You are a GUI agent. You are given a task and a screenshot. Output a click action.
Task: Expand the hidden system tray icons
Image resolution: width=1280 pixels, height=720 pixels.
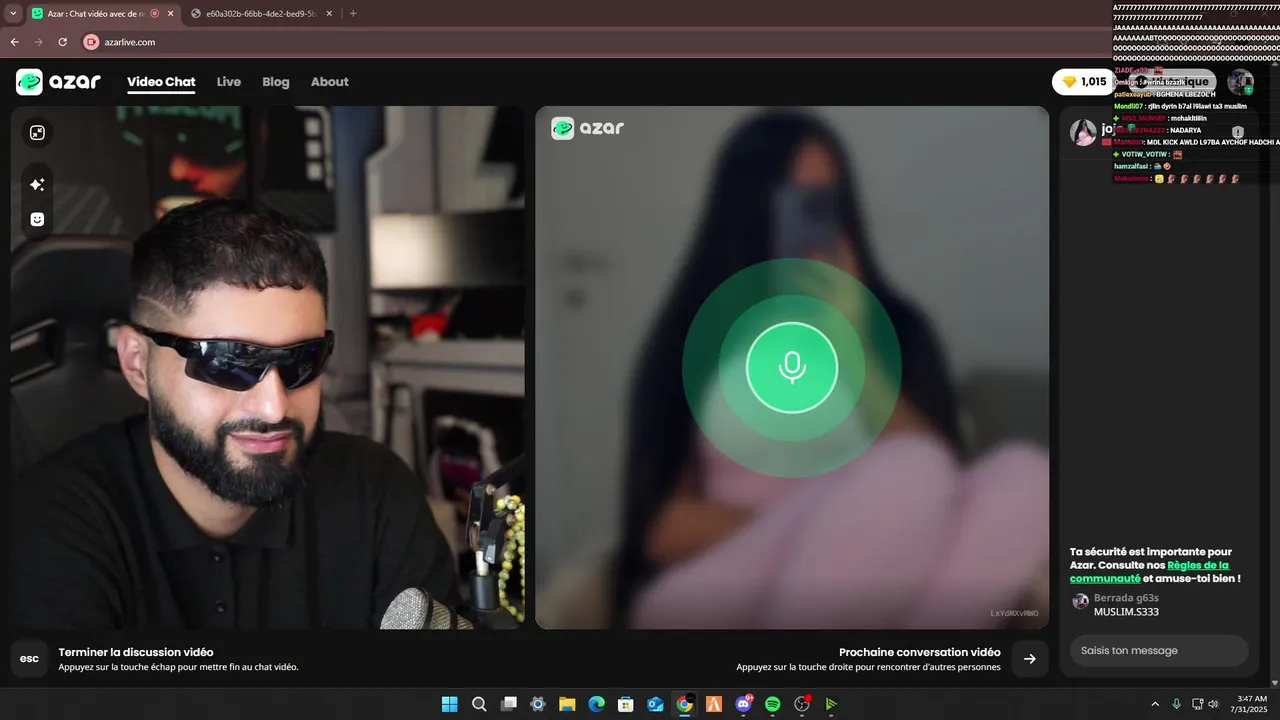pos(1155,704)
